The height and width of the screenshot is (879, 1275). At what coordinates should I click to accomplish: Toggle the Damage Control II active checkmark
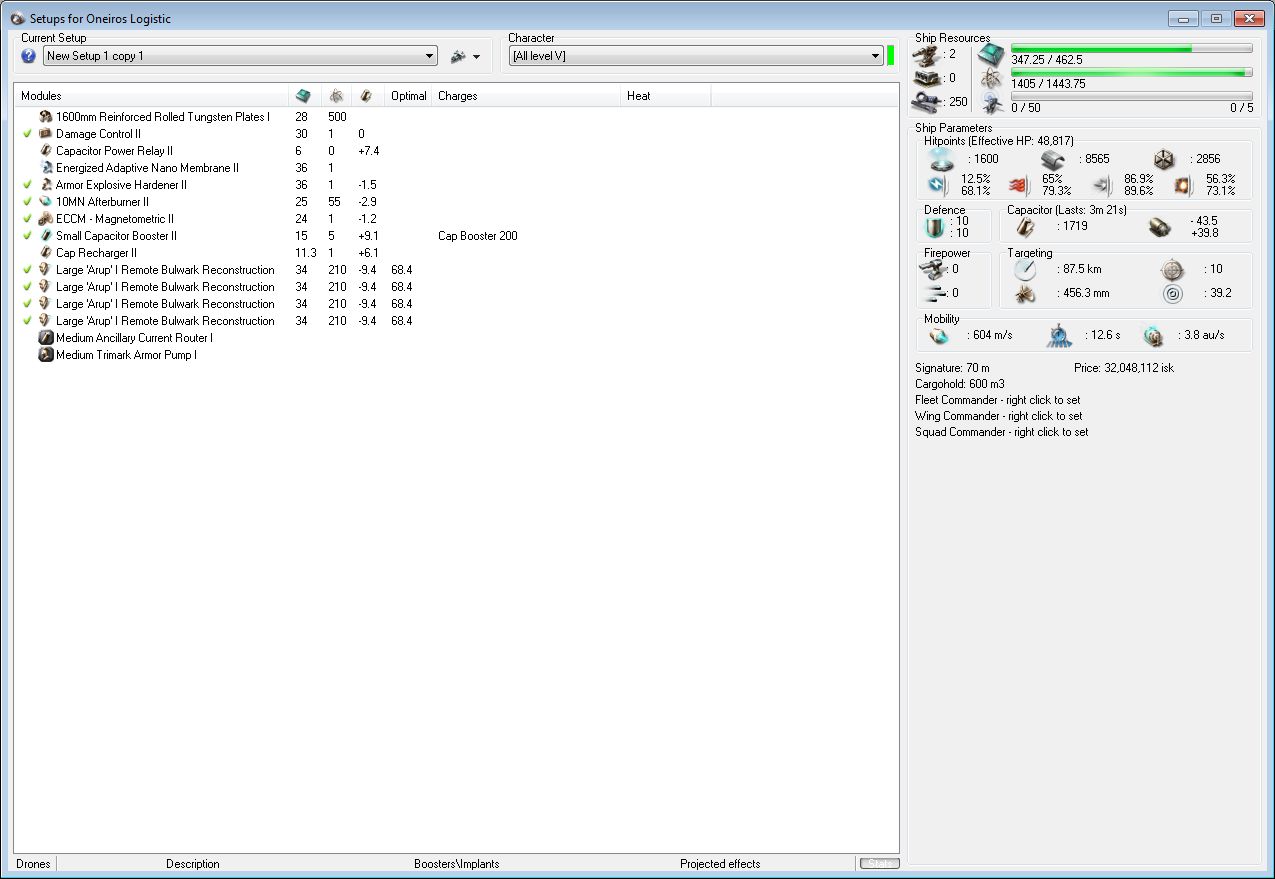click(x=28, y=134)
